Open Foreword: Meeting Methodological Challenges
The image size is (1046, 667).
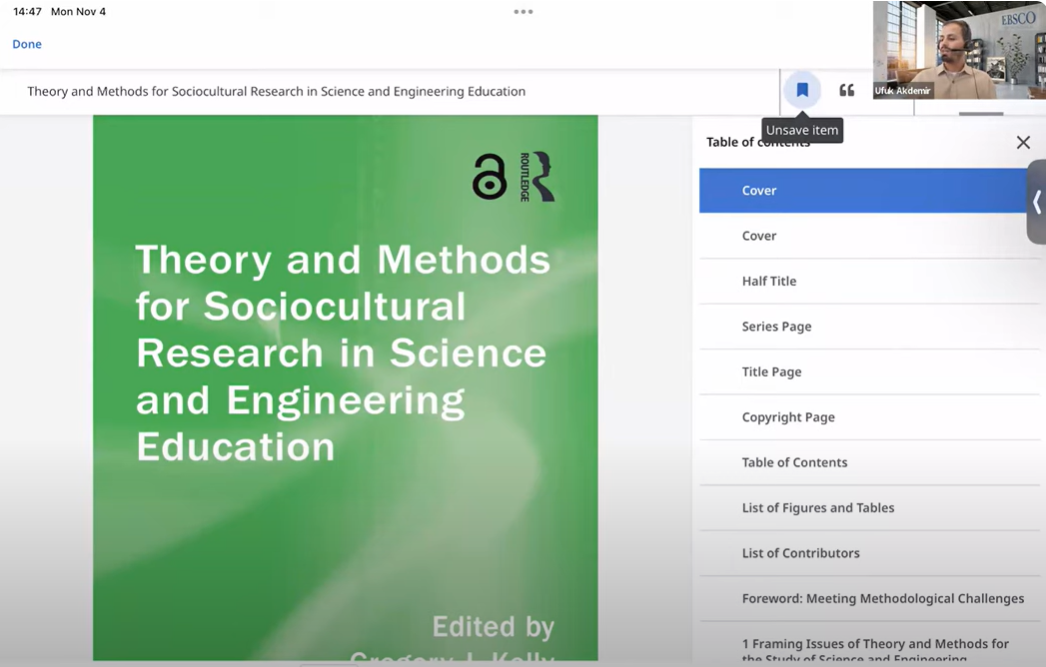click(882, 599)
